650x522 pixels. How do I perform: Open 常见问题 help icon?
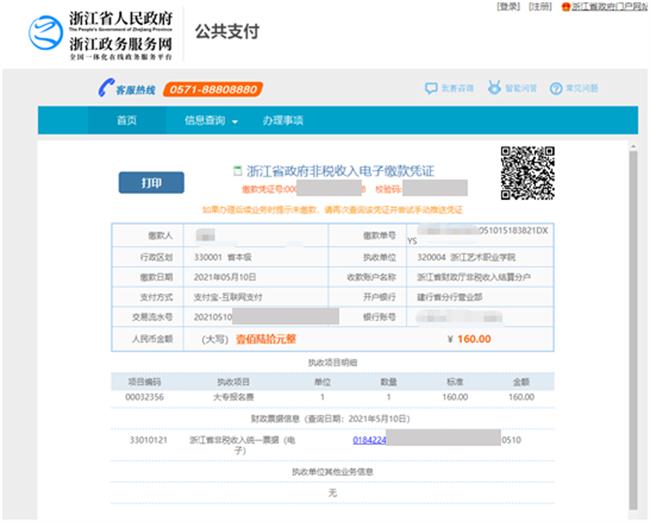(x=555, y=89)
